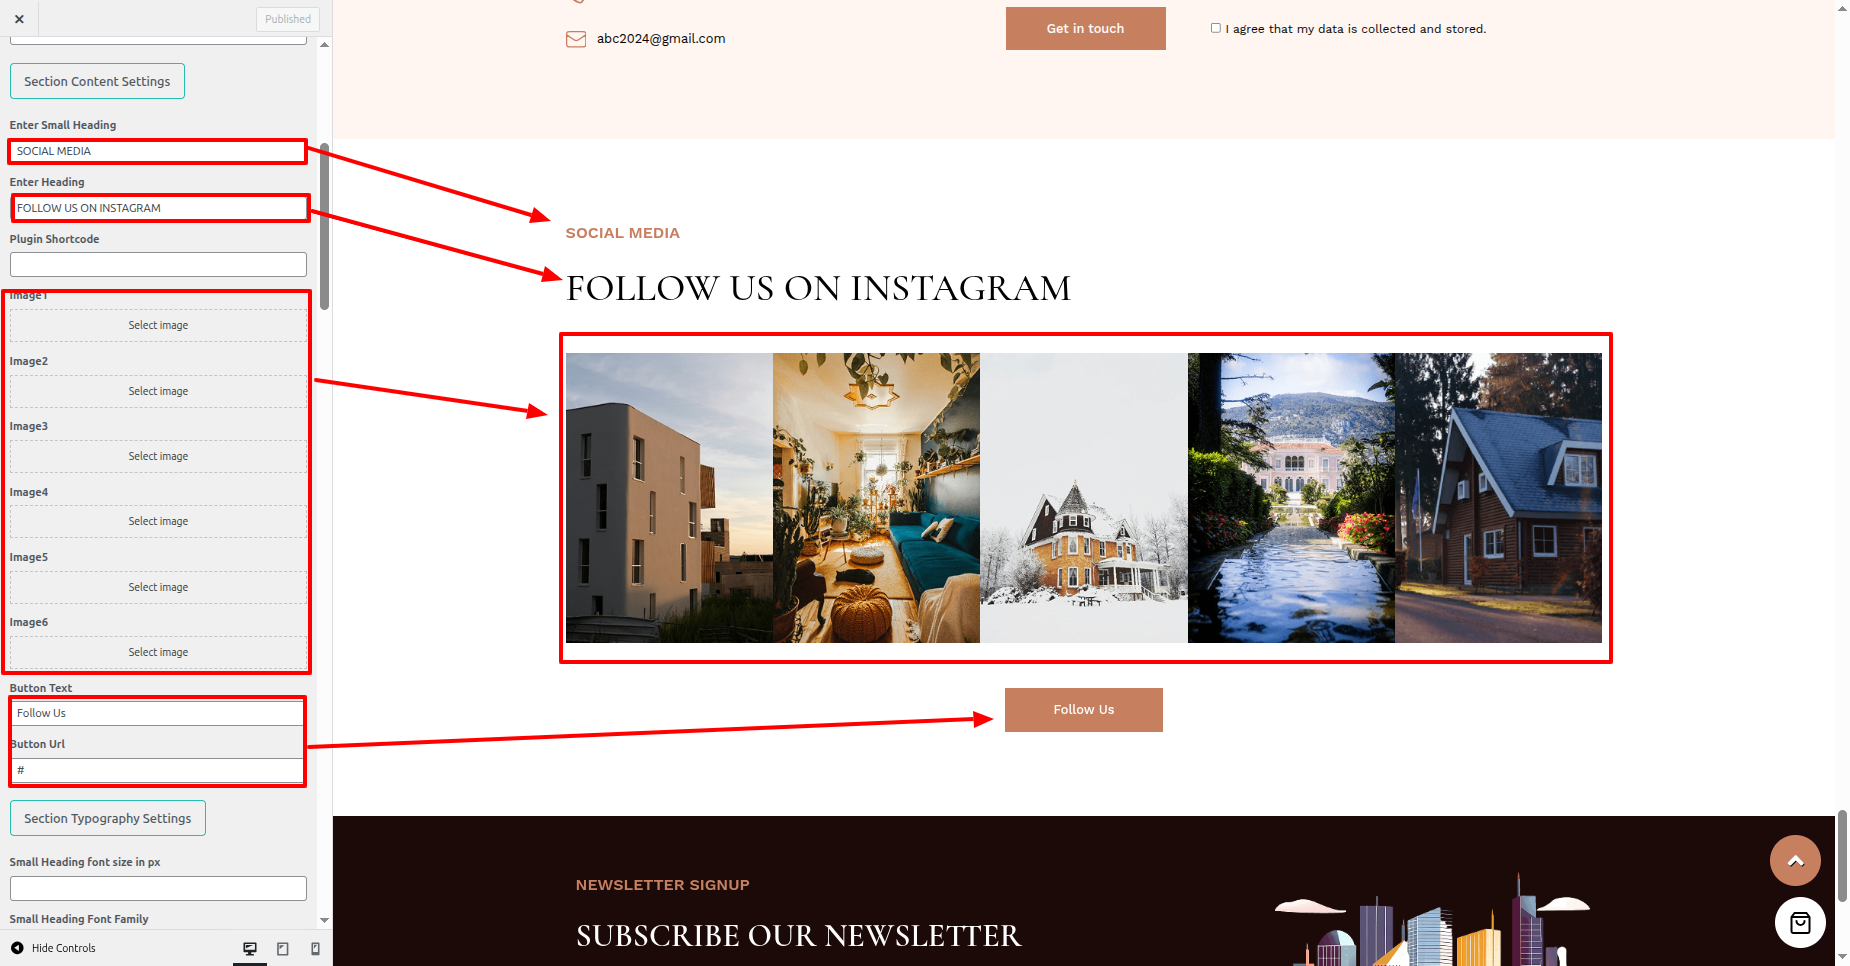This screenshot has width=1850, height=966.
Task: Click the Hide Controls collapse icon
Action: pos(17,948)
